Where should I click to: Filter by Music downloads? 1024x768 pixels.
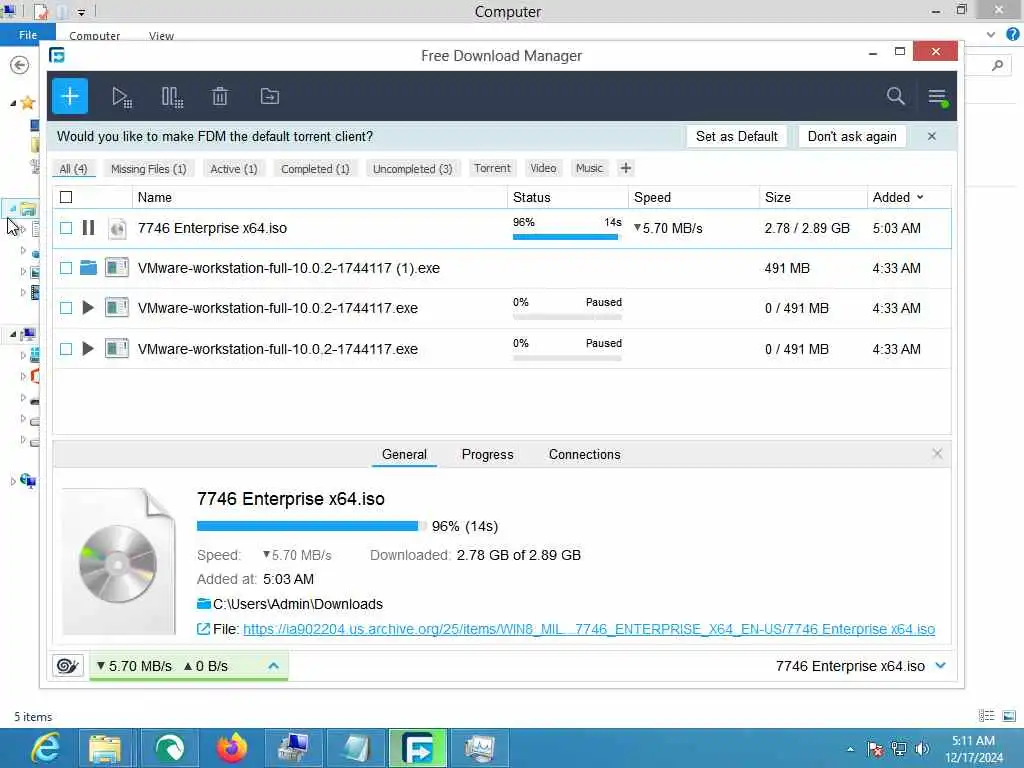(589, 168)
